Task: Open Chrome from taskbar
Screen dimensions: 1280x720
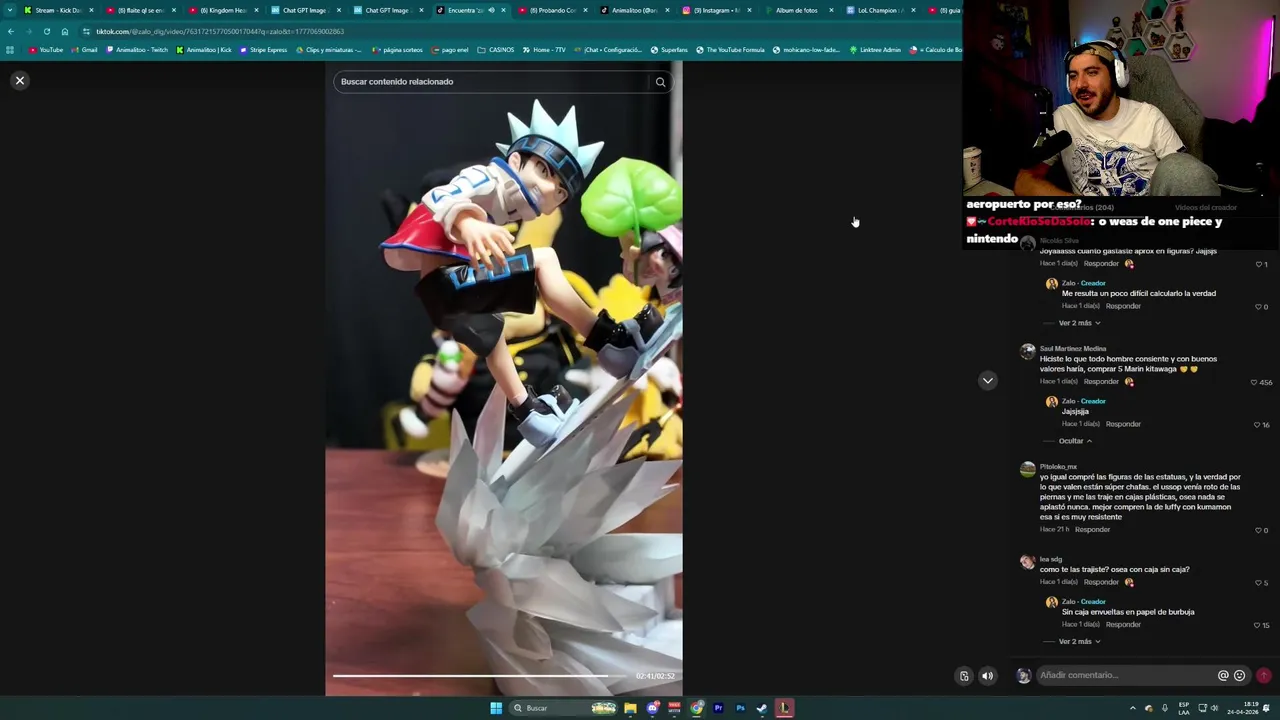Action: coord(697,708)
